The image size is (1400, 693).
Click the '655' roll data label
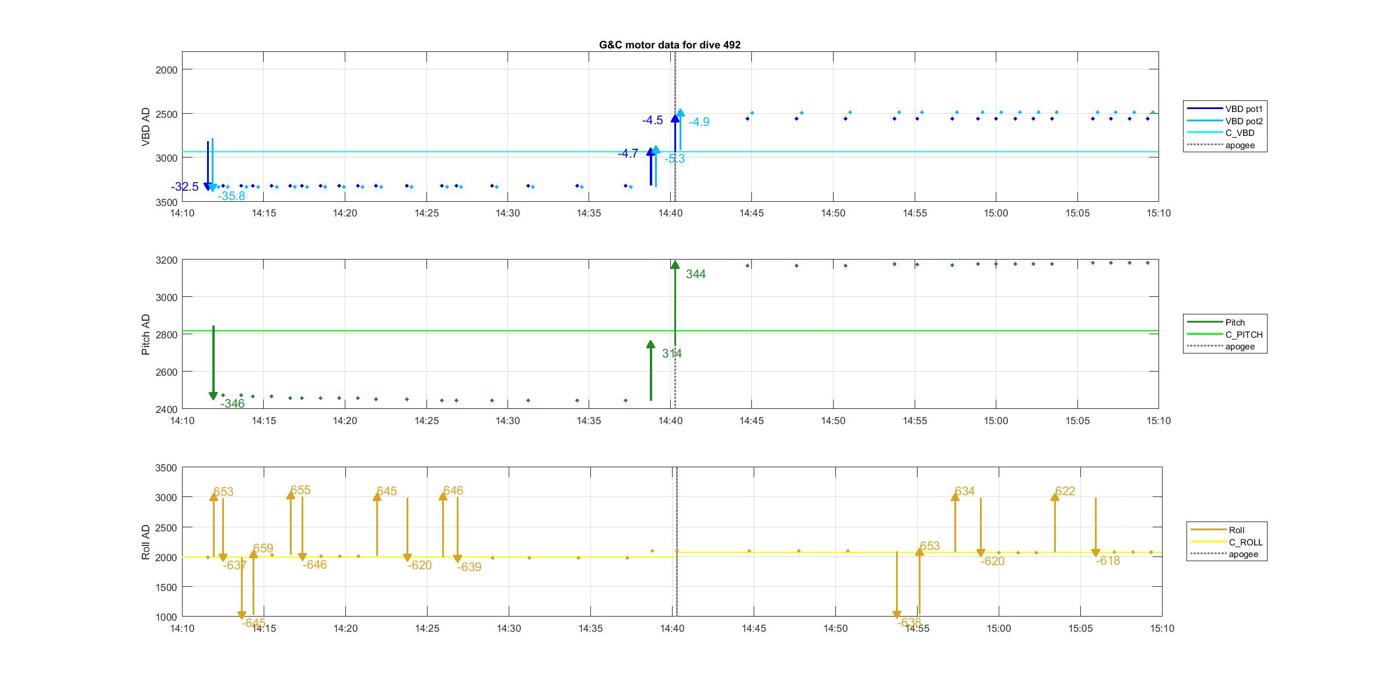tap(300, 490)
